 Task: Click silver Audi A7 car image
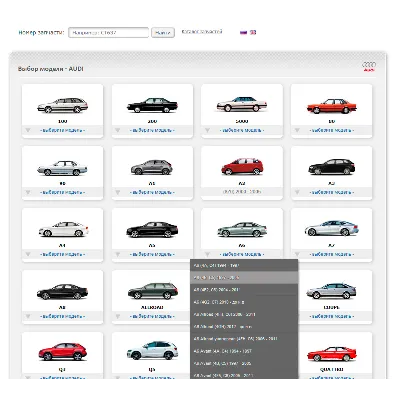click(332, 228)
